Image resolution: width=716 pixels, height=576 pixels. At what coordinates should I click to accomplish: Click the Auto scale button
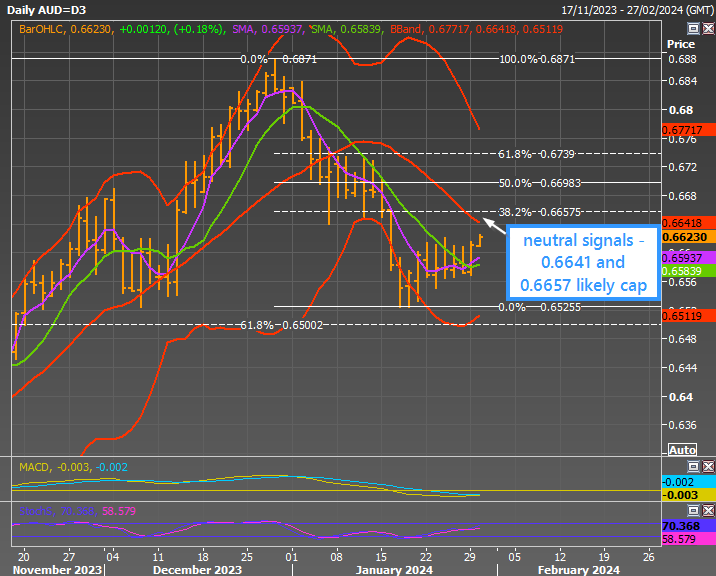pos(682,450)
